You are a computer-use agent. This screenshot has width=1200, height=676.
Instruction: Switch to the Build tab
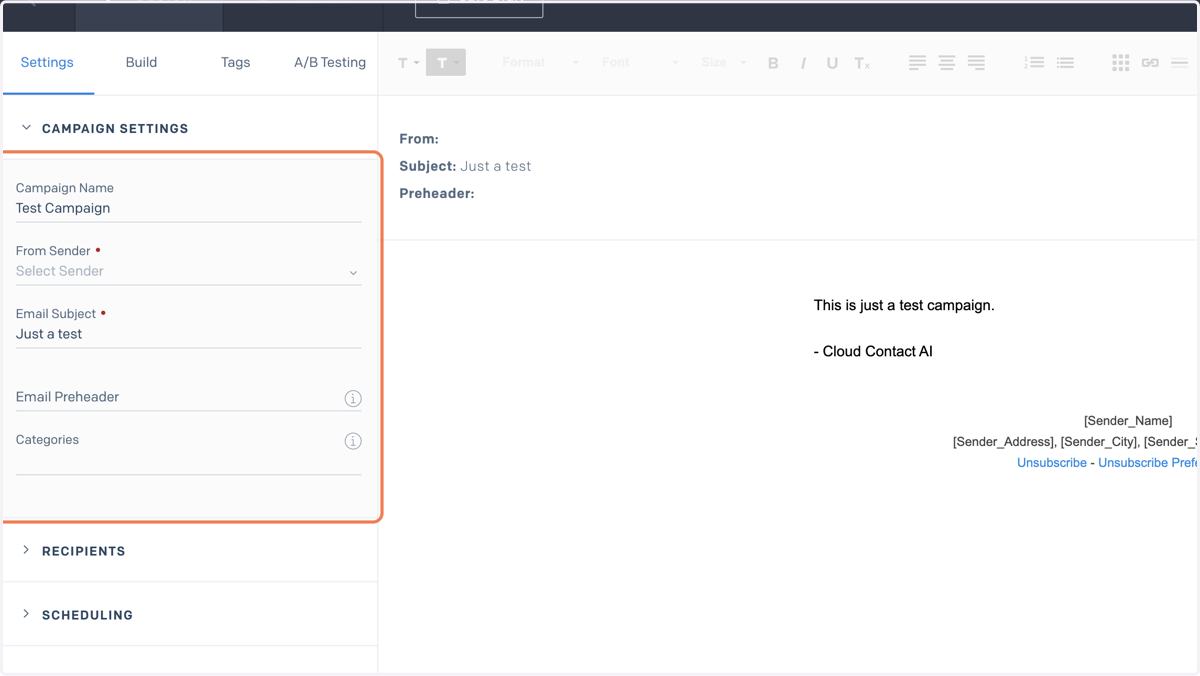tap(141, 62)
